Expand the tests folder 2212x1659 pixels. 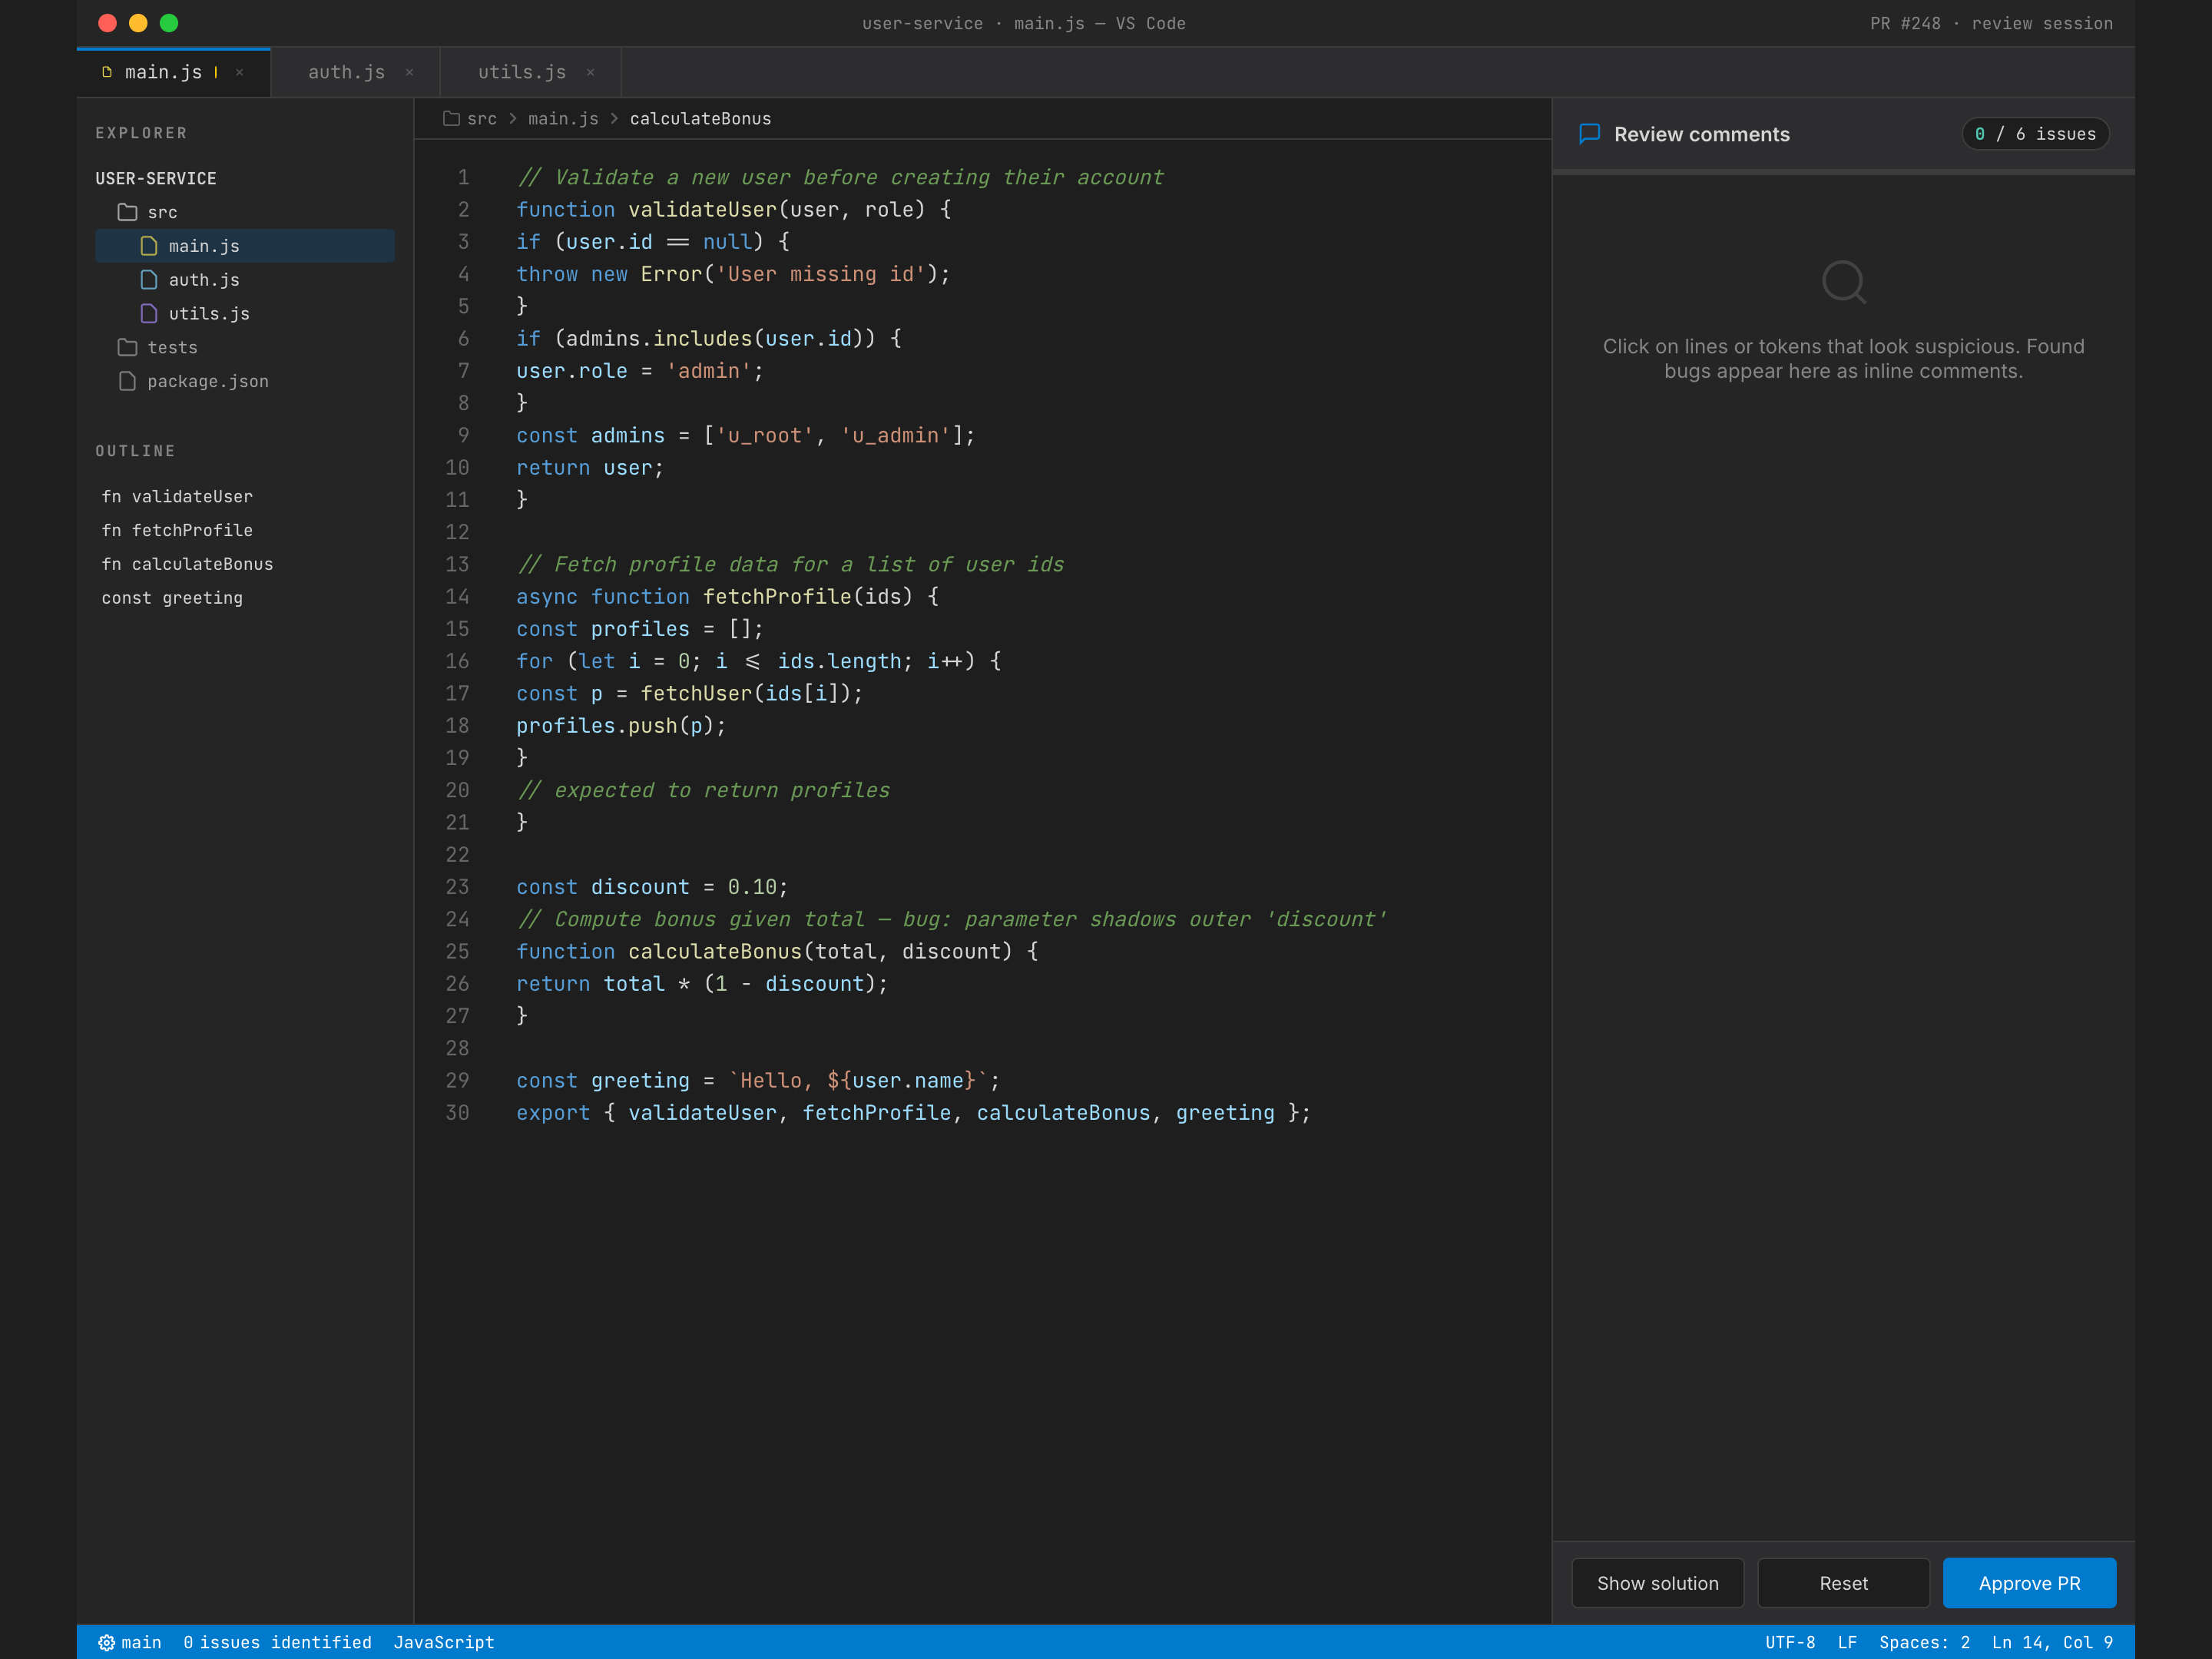245,347
